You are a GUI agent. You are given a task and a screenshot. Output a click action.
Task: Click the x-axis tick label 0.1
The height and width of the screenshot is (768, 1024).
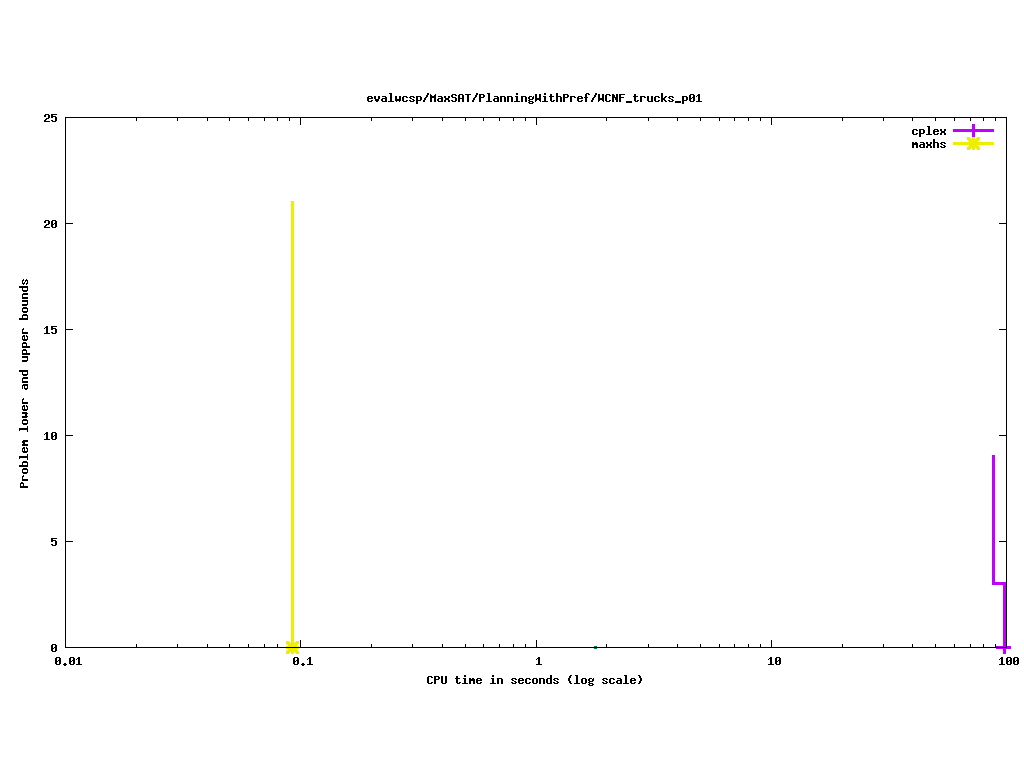[x=301, y=661]
